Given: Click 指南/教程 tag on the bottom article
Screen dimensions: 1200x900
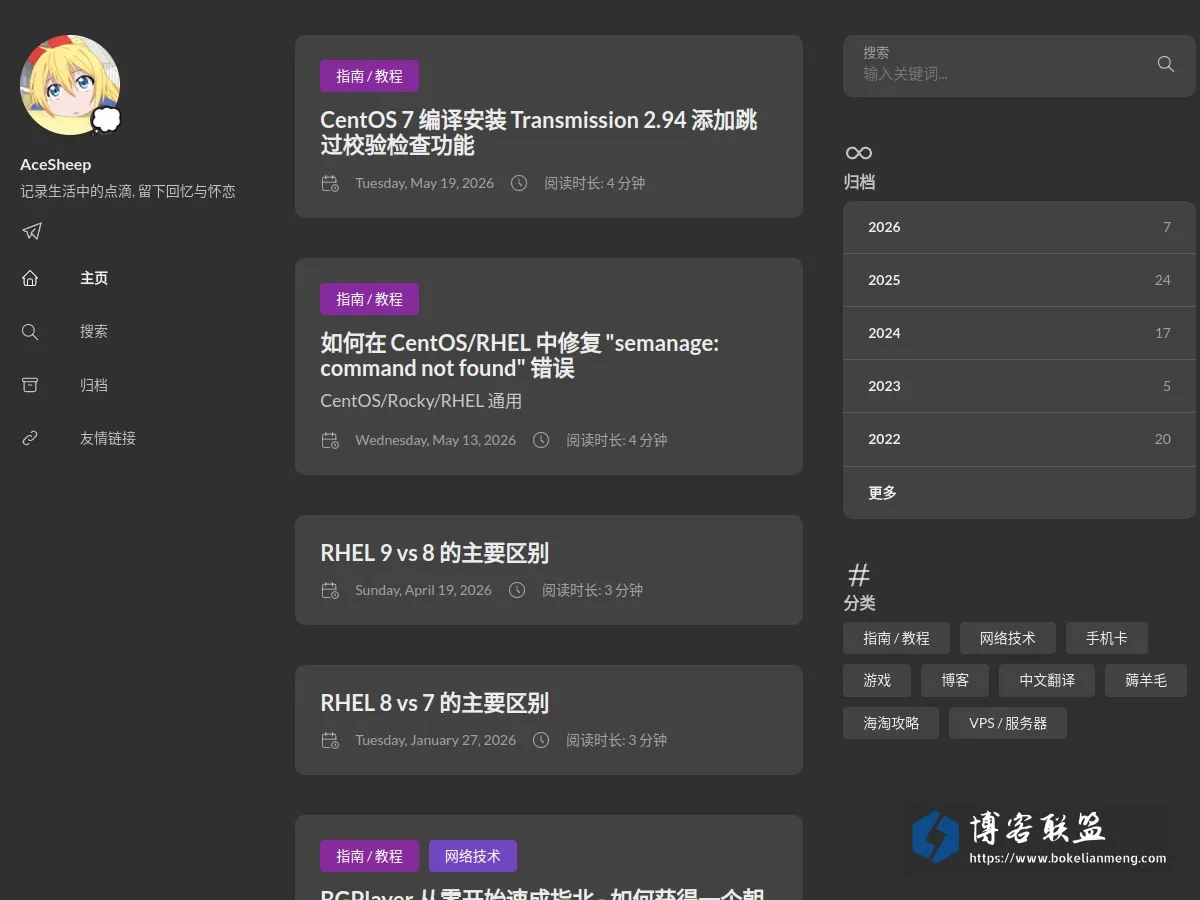Looking at the screenshot, I should [369, 856].
